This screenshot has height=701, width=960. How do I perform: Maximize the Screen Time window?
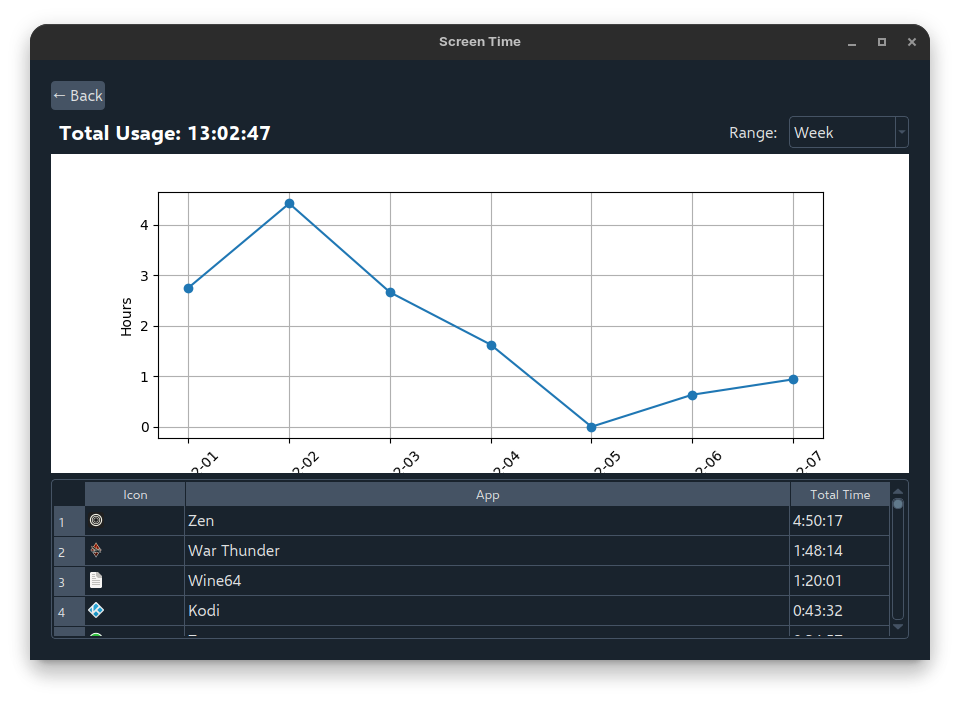click(882, 42)
